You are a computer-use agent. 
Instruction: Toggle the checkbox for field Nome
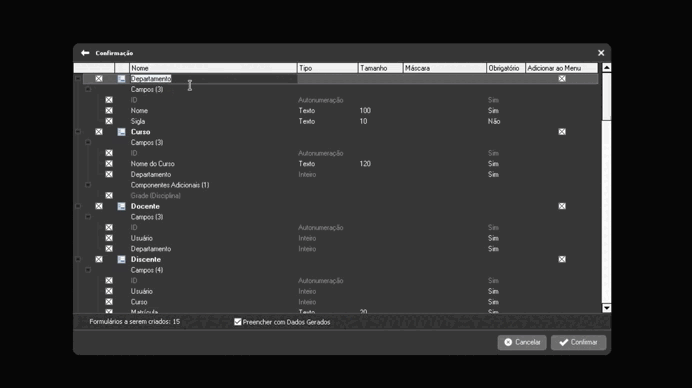(x=109, y=110)
